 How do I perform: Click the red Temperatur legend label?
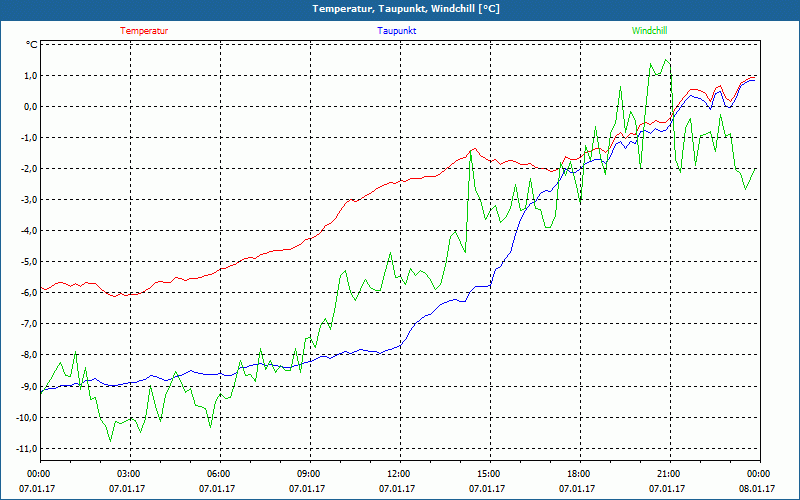[x=144, y=31]
